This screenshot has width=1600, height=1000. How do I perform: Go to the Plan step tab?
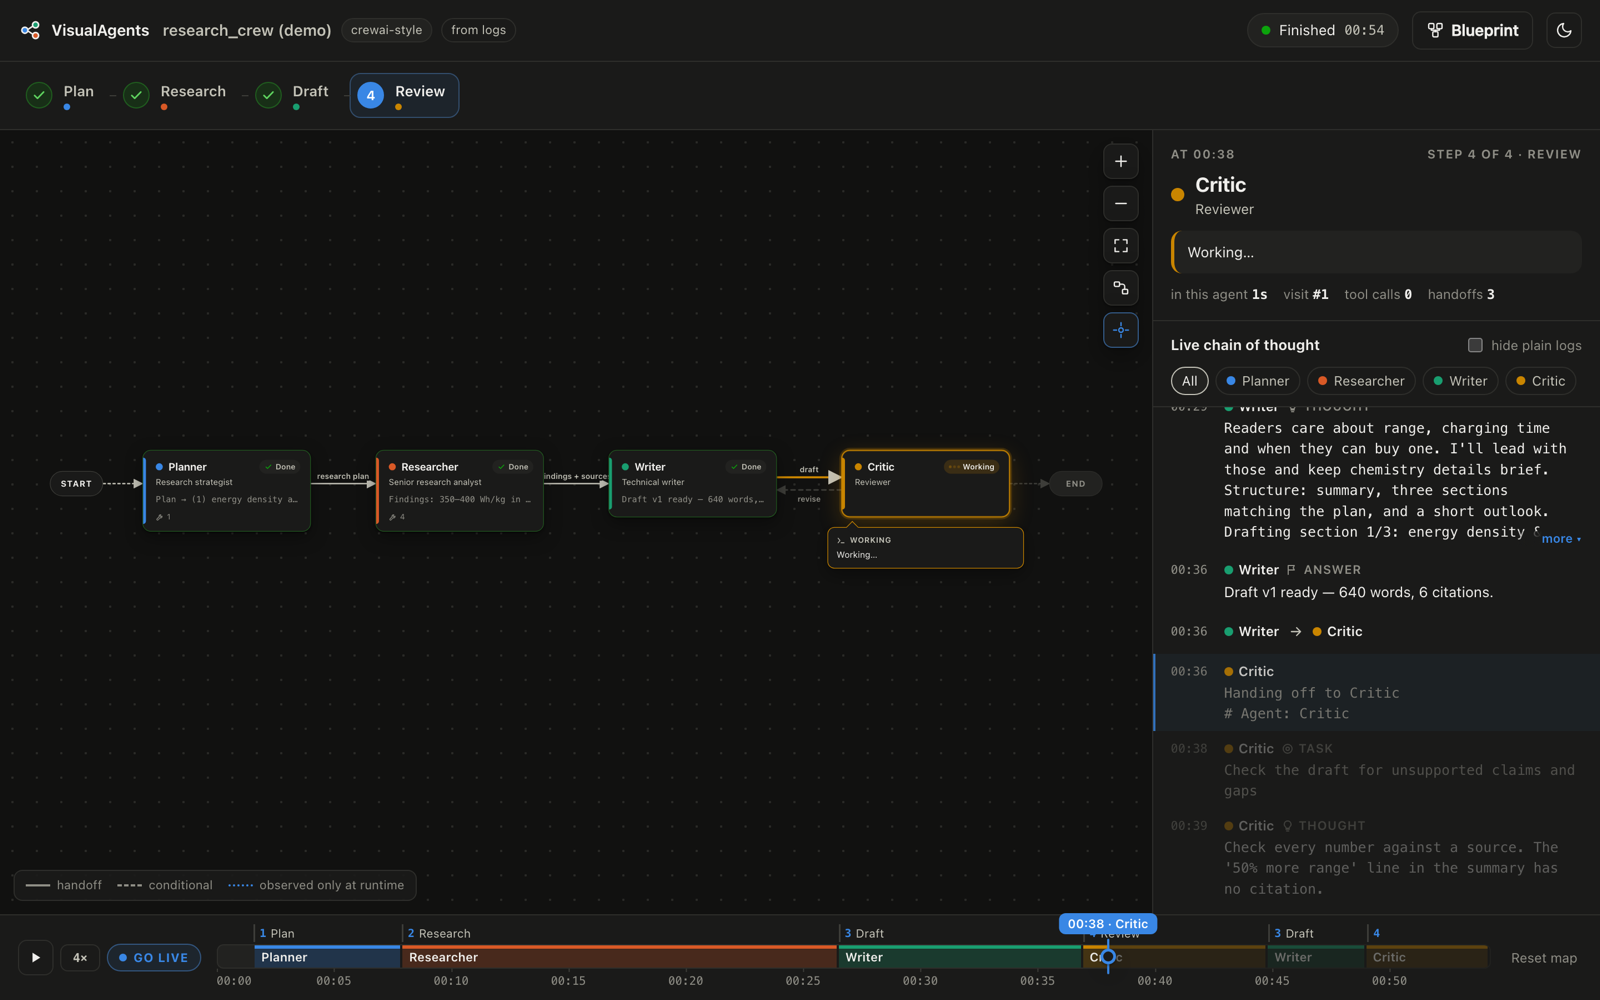[60, 95]
